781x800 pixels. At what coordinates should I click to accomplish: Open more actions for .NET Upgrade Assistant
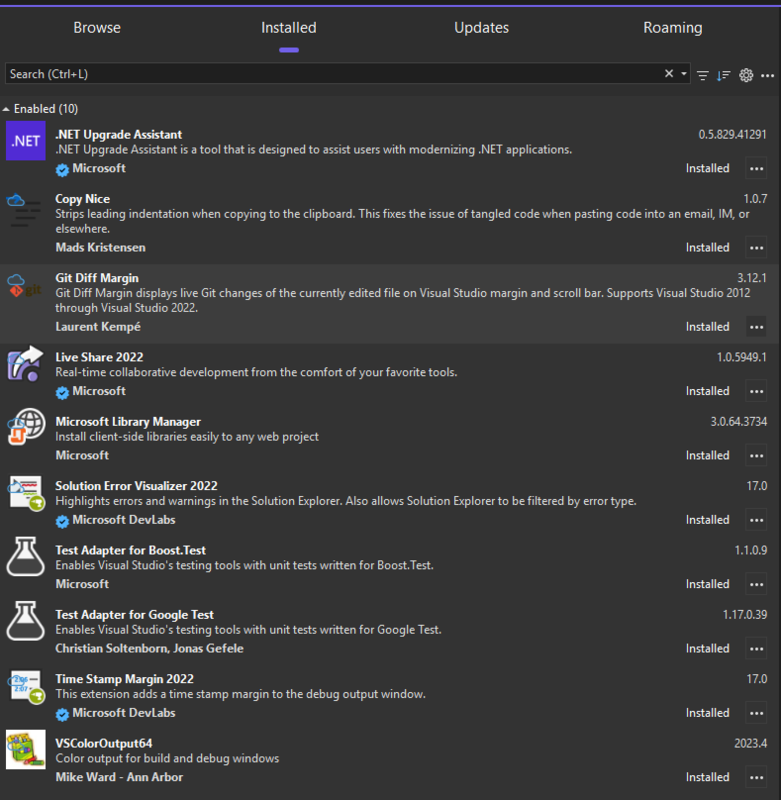tap(756, 168)
